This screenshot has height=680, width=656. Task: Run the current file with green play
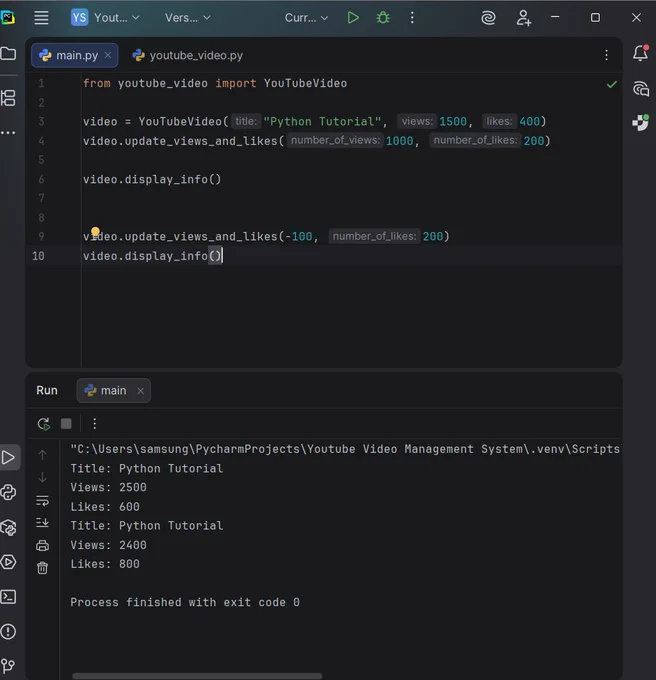(x=353, y=18)
